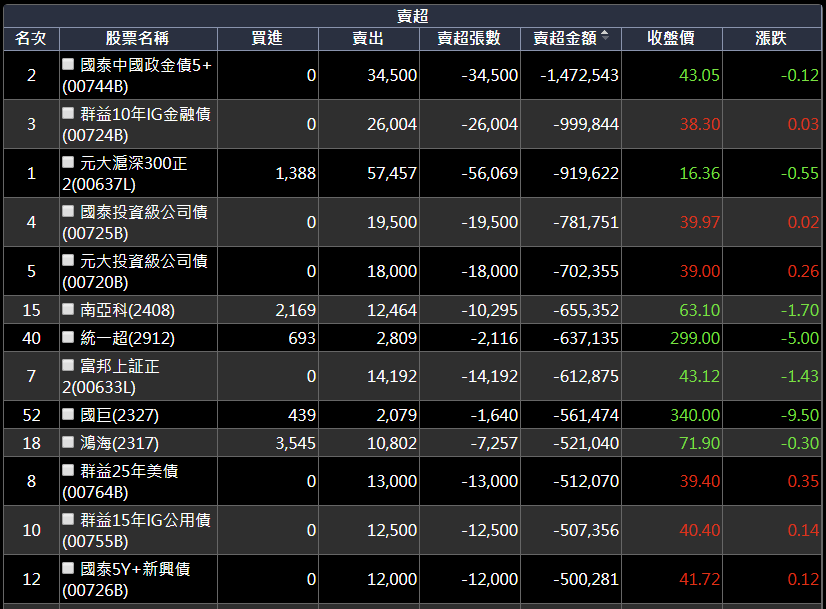
Task: Tick the checkbox for 元大投資級公司債 (00720B)
Action: pyautogui.click(x=68, y=260)
